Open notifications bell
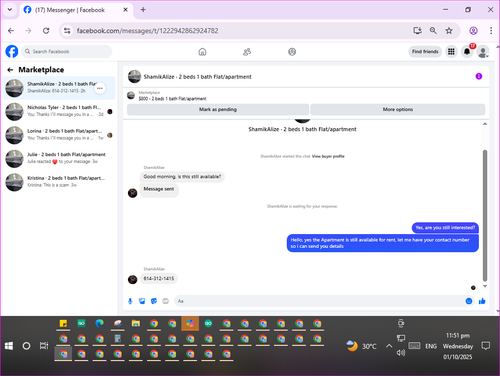 [x=467, y=52]
